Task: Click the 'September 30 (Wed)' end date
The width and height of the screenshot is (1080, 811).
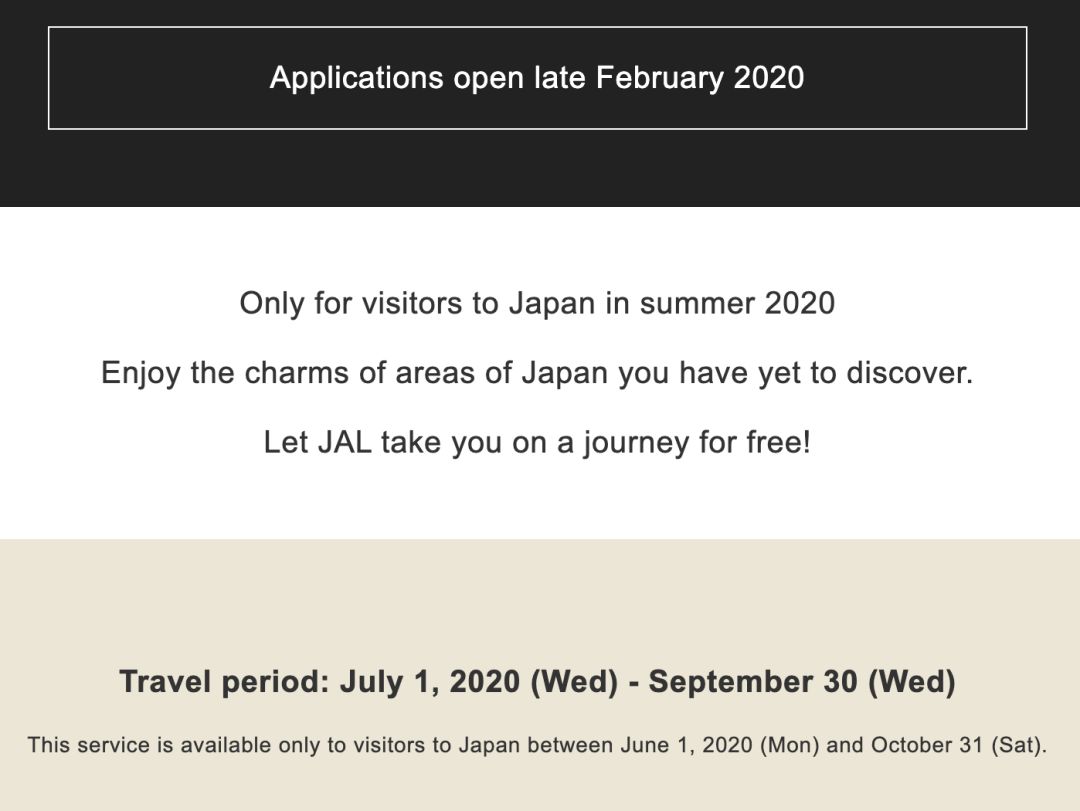Action: click(x=802, y=681)
